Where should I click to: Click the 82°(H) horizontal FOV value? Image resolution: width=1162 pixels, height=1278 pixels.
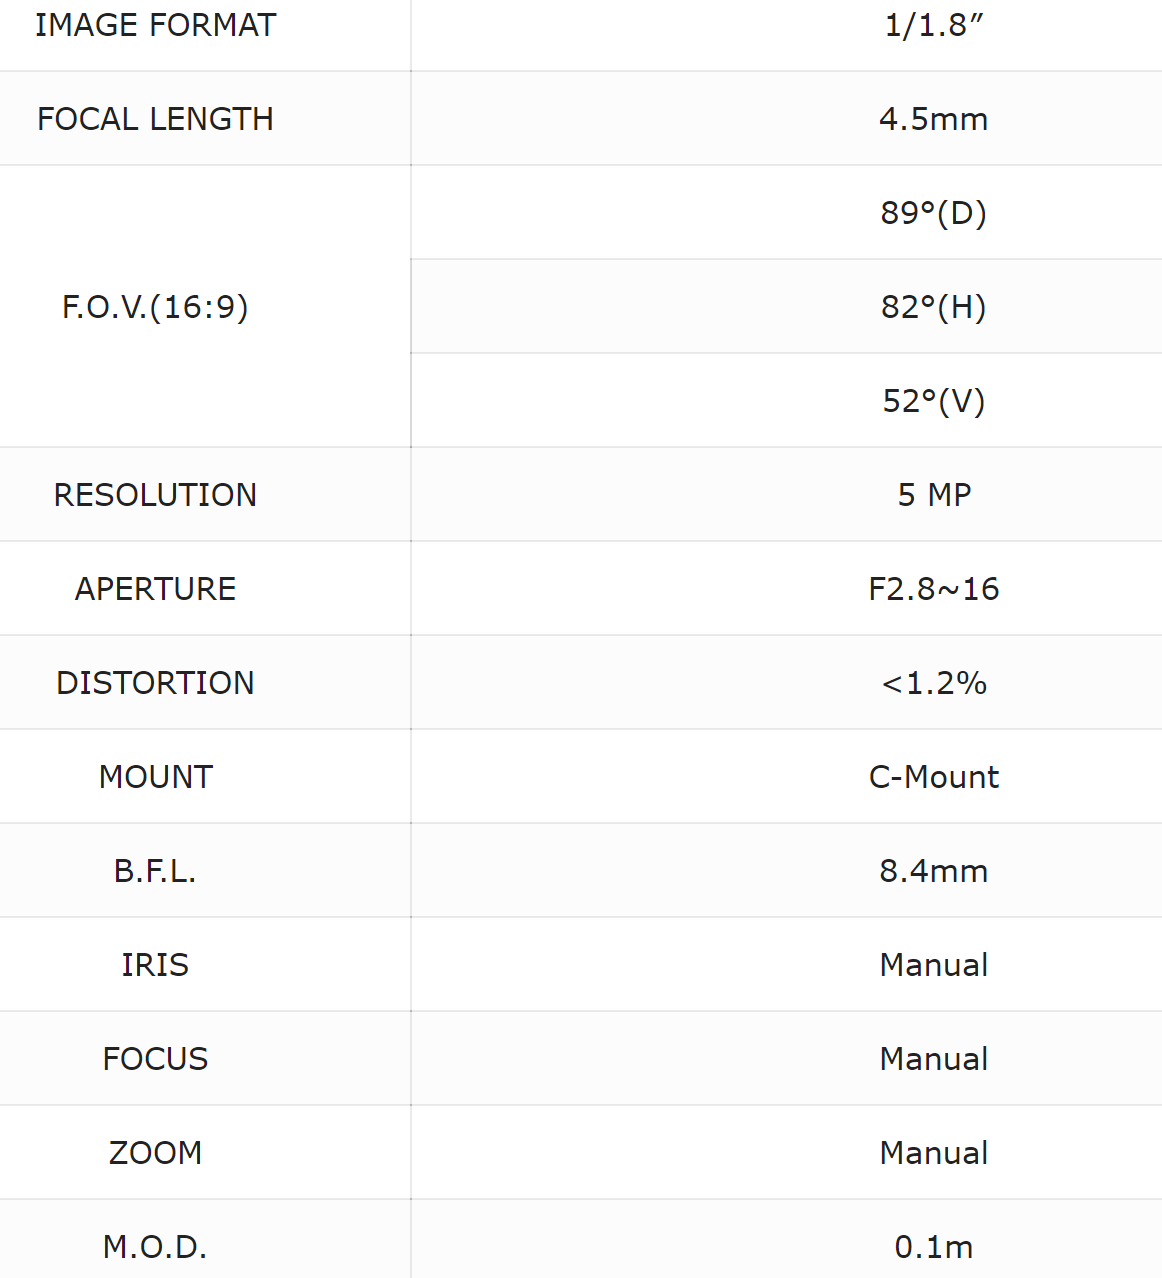click(933, 307)
